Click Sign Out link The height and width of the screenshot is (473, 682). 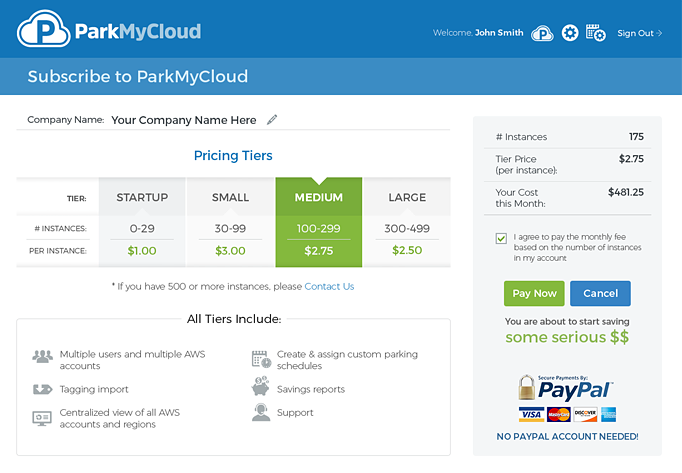639,33
